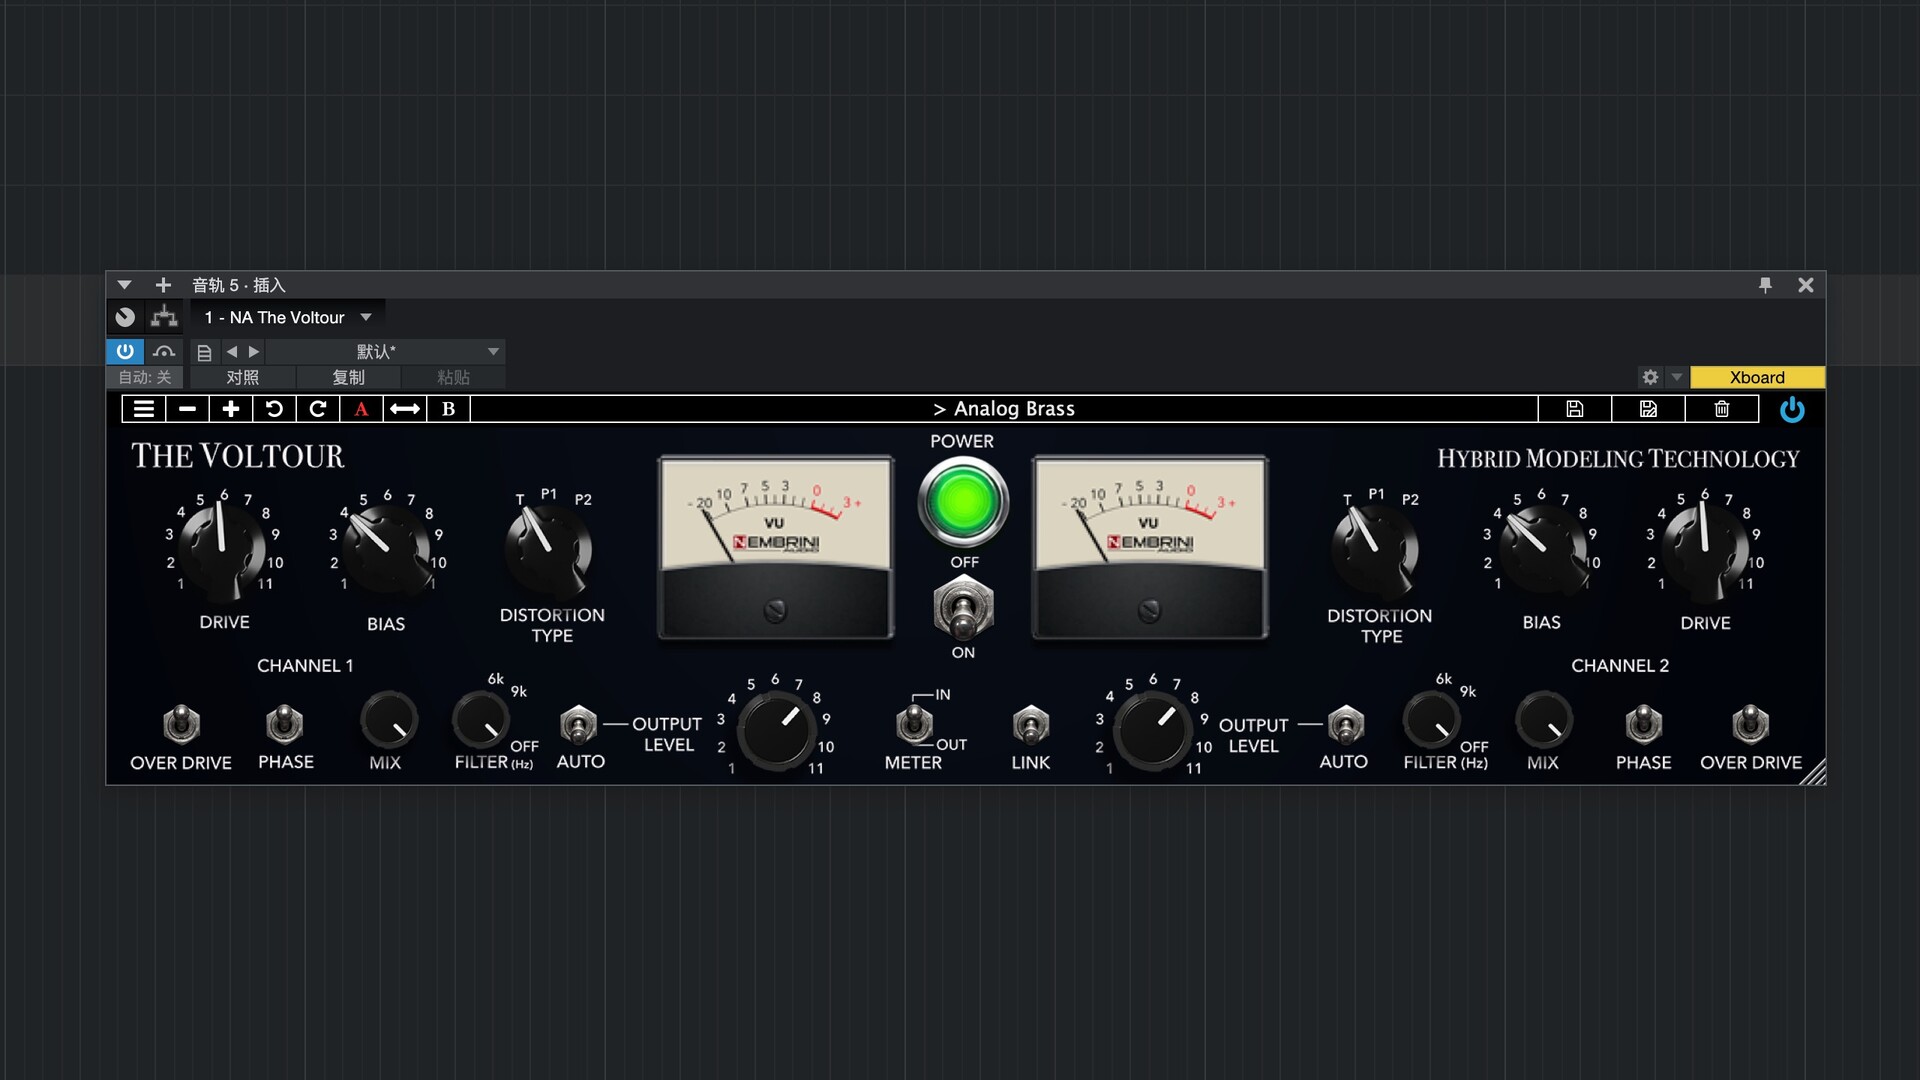Toggle Channel 1 PHASE switch
The height and width of the screenshot is (1080, 1920).
pos(285,724)
